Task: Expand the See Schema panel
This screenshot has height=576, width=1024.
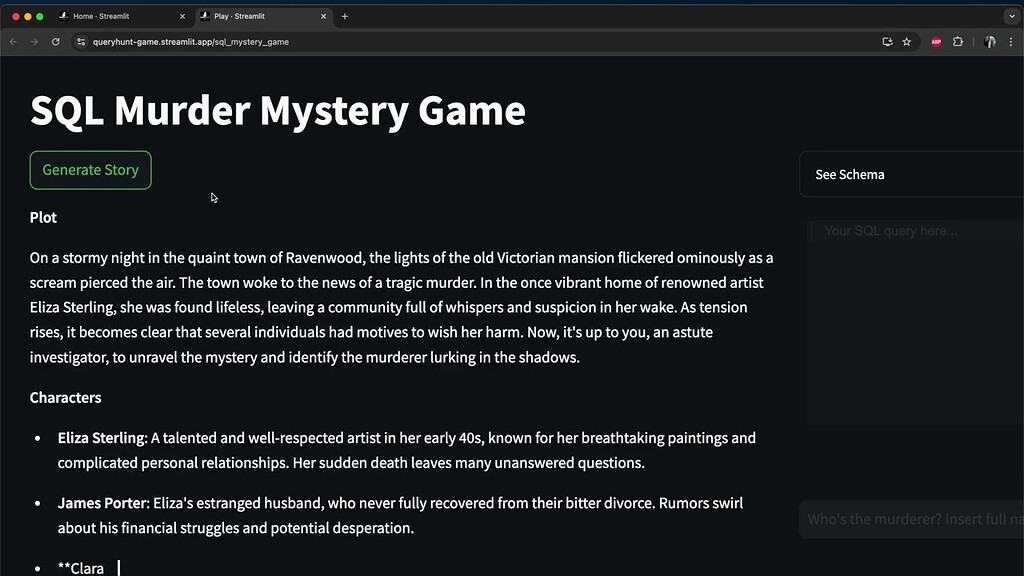Action: [x=849, y=174]
